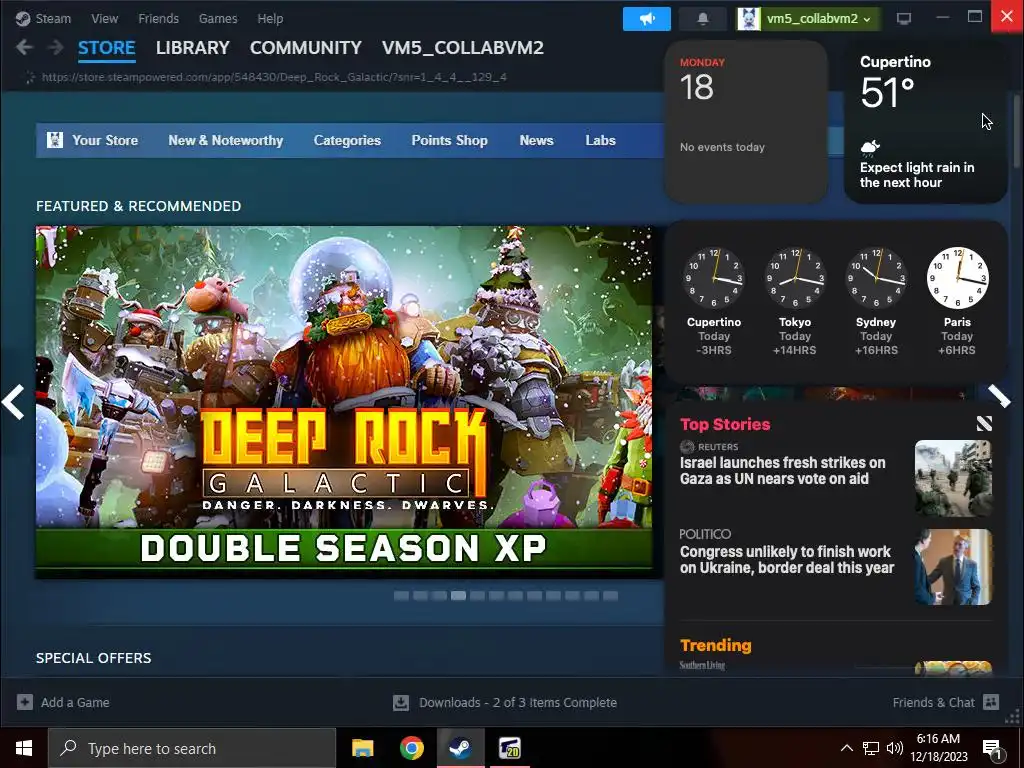Image resolution: width=1024 pixels, height=768 pixels.
Task: Open the Windows Start menu
Action: click(24, 748)
